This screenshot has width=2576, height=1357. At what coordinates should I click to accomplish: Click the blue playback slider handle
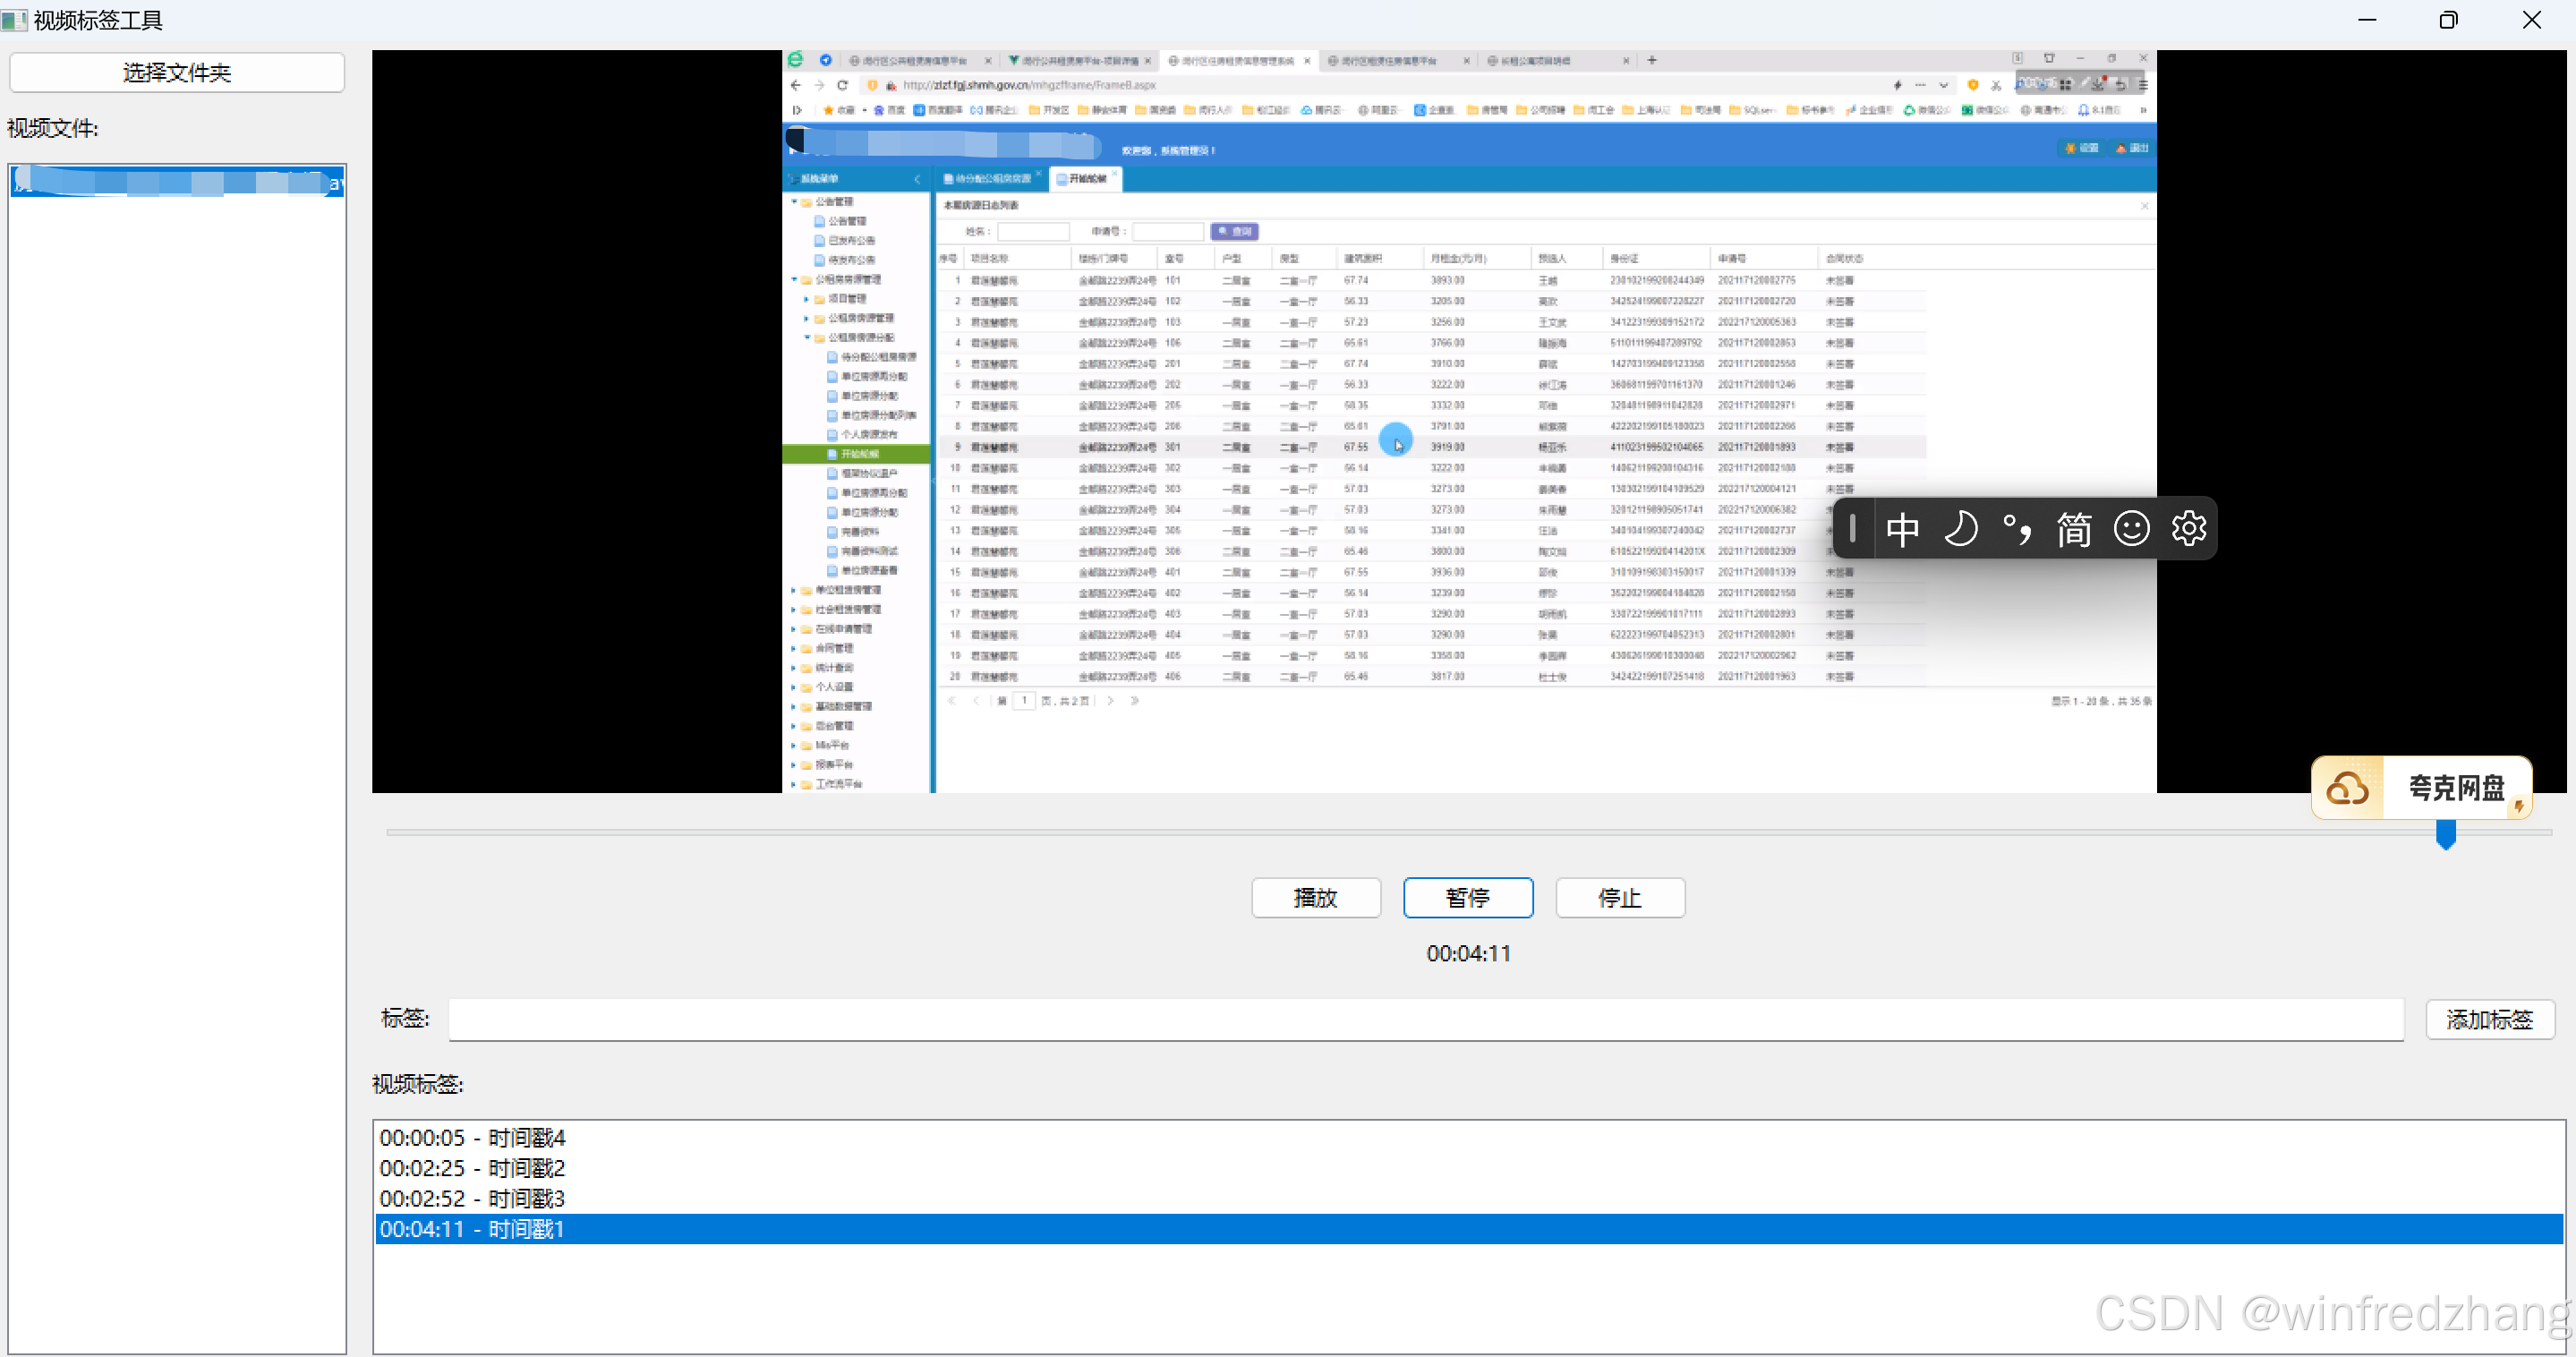coord(2445,833)
